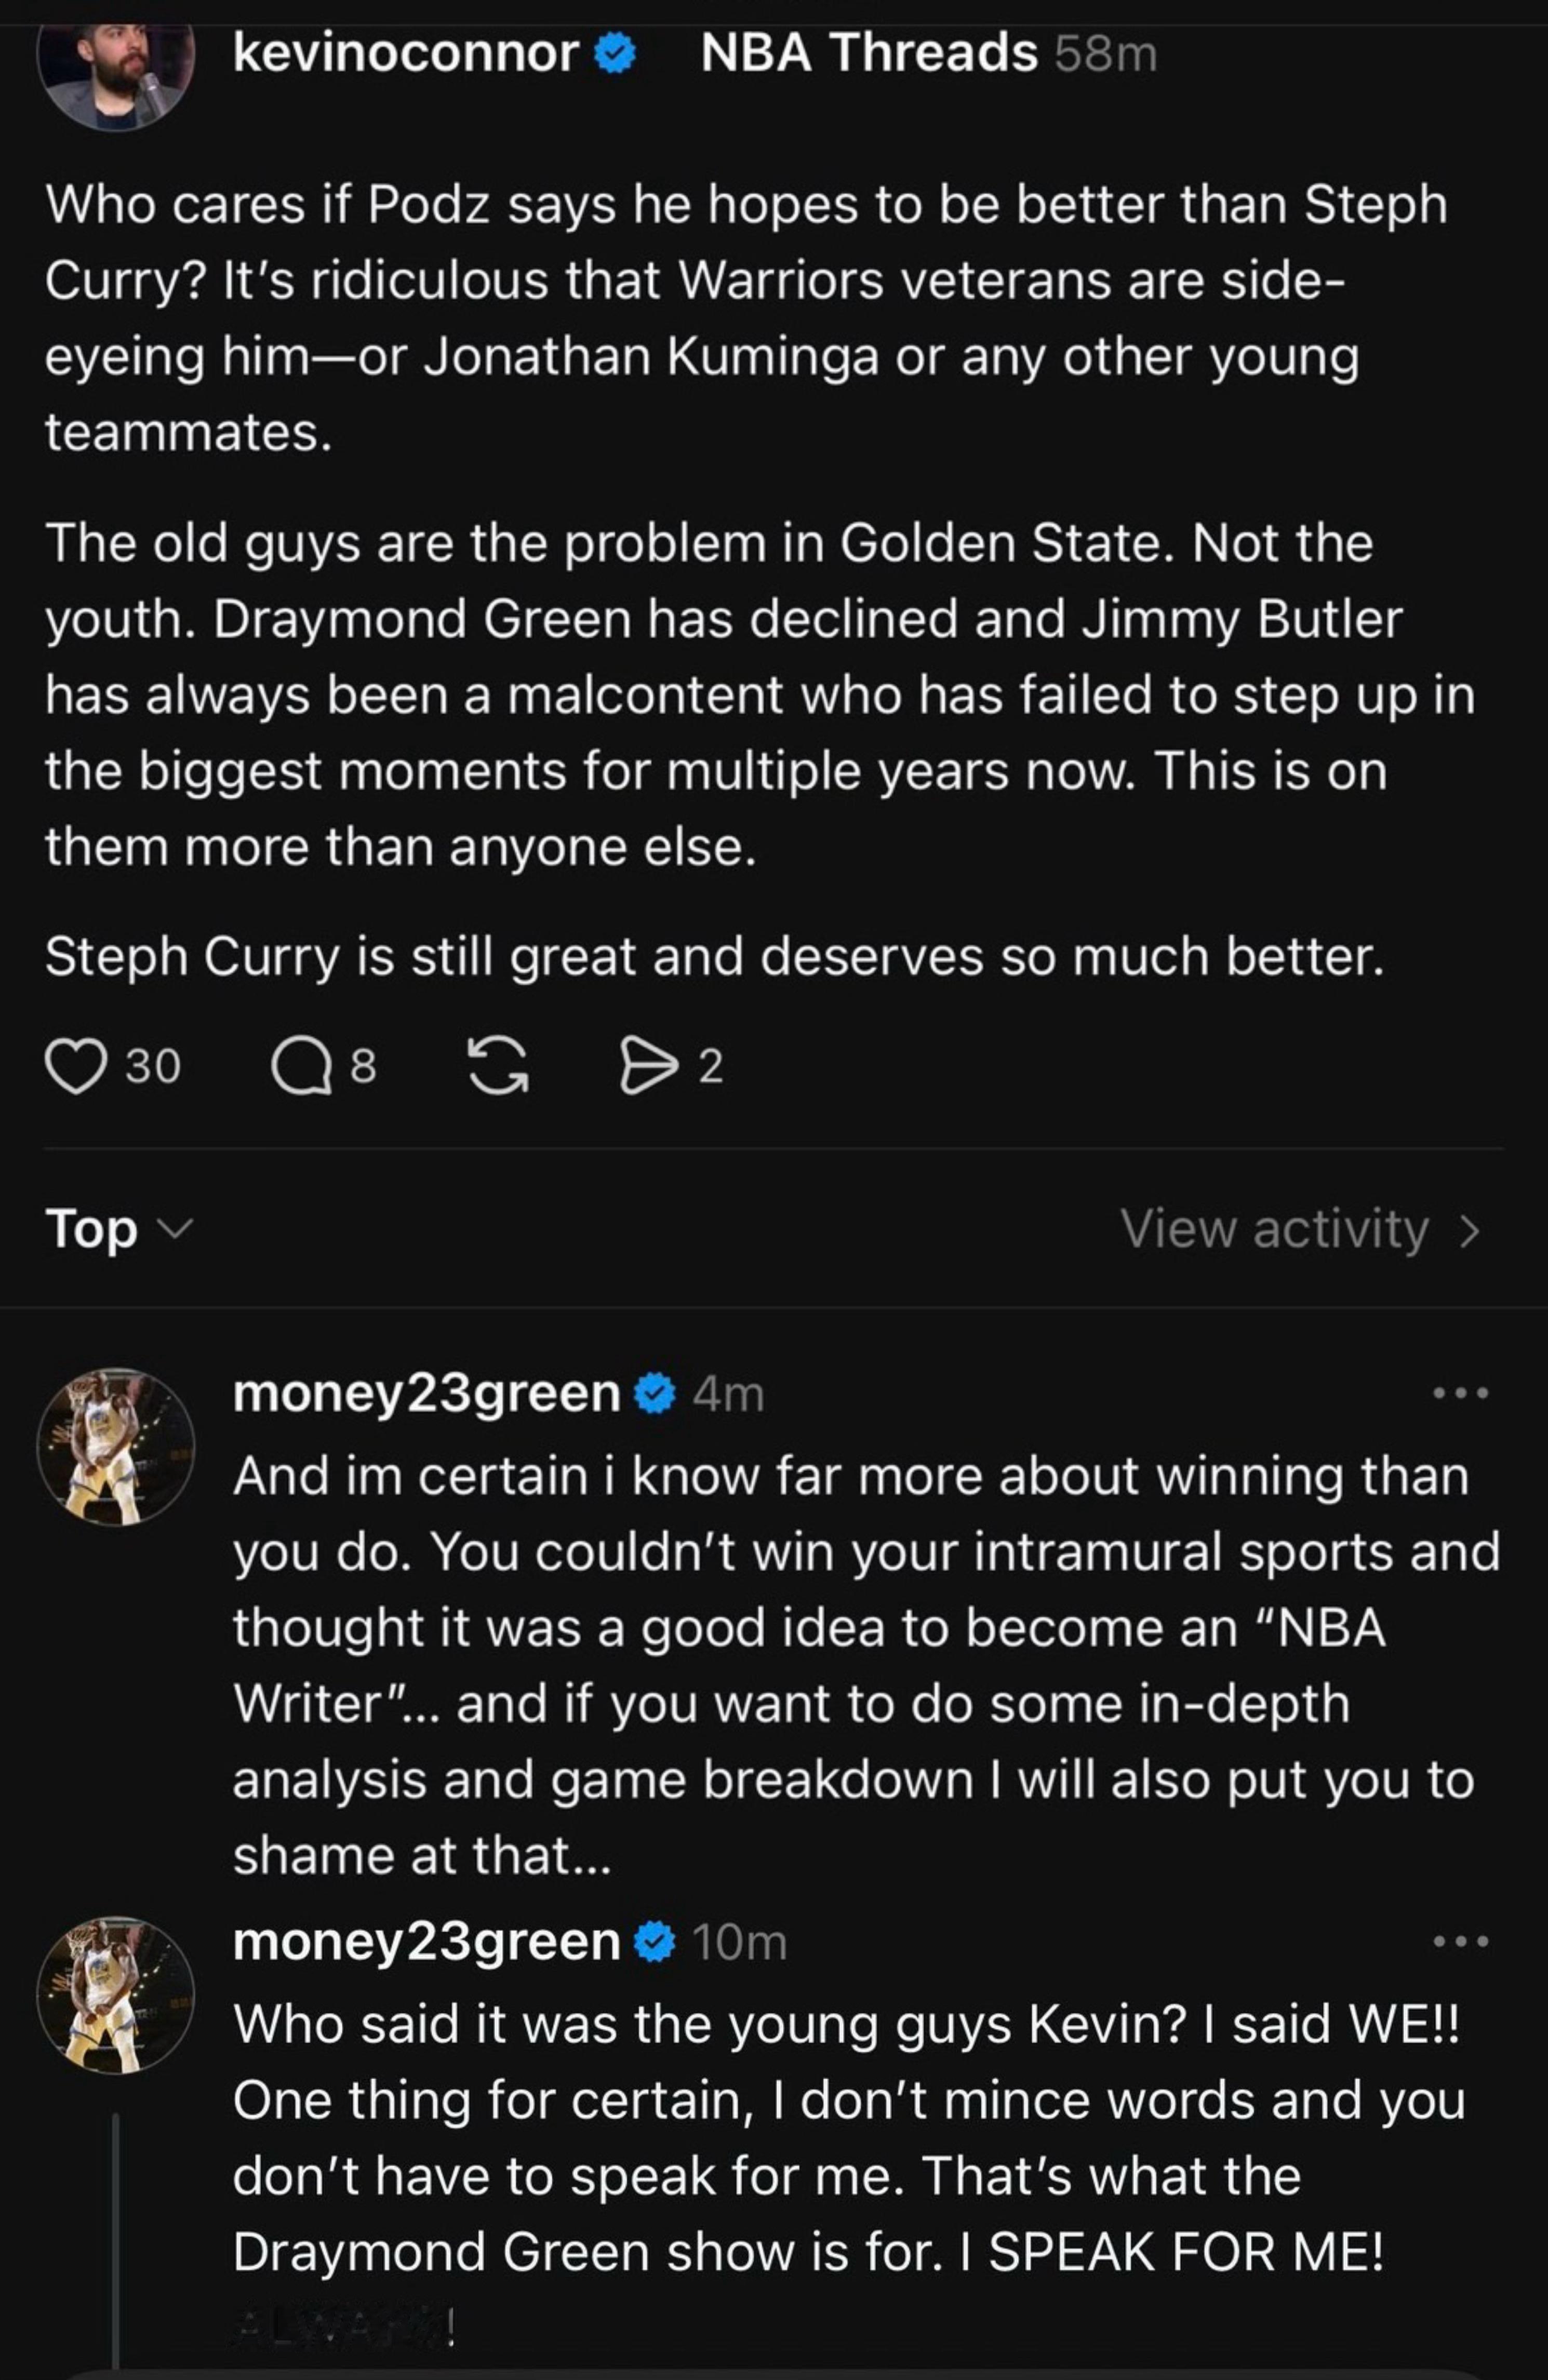Image resolution: width=1548 pixels, height=2380 pixels.
Task: View money23green's avatar on the 10m reply
Action: [x=116, y=1995]
